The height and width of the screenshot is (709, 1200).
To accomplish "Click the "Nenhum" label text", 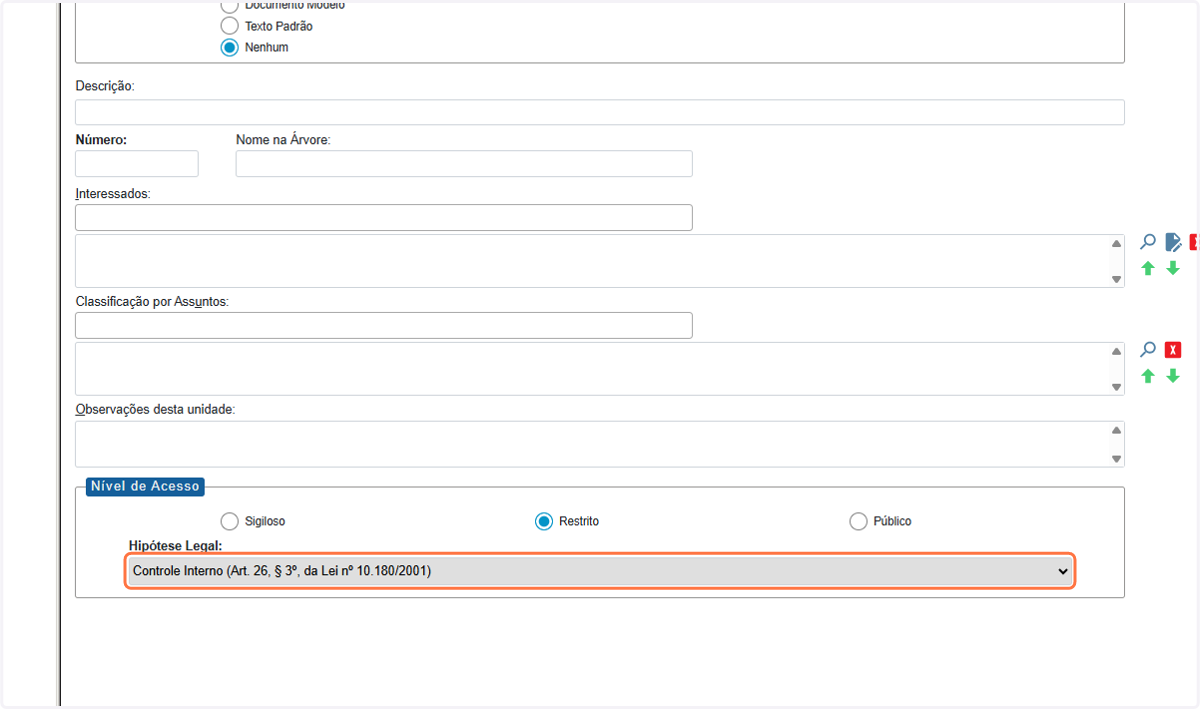I will [267, 47].
